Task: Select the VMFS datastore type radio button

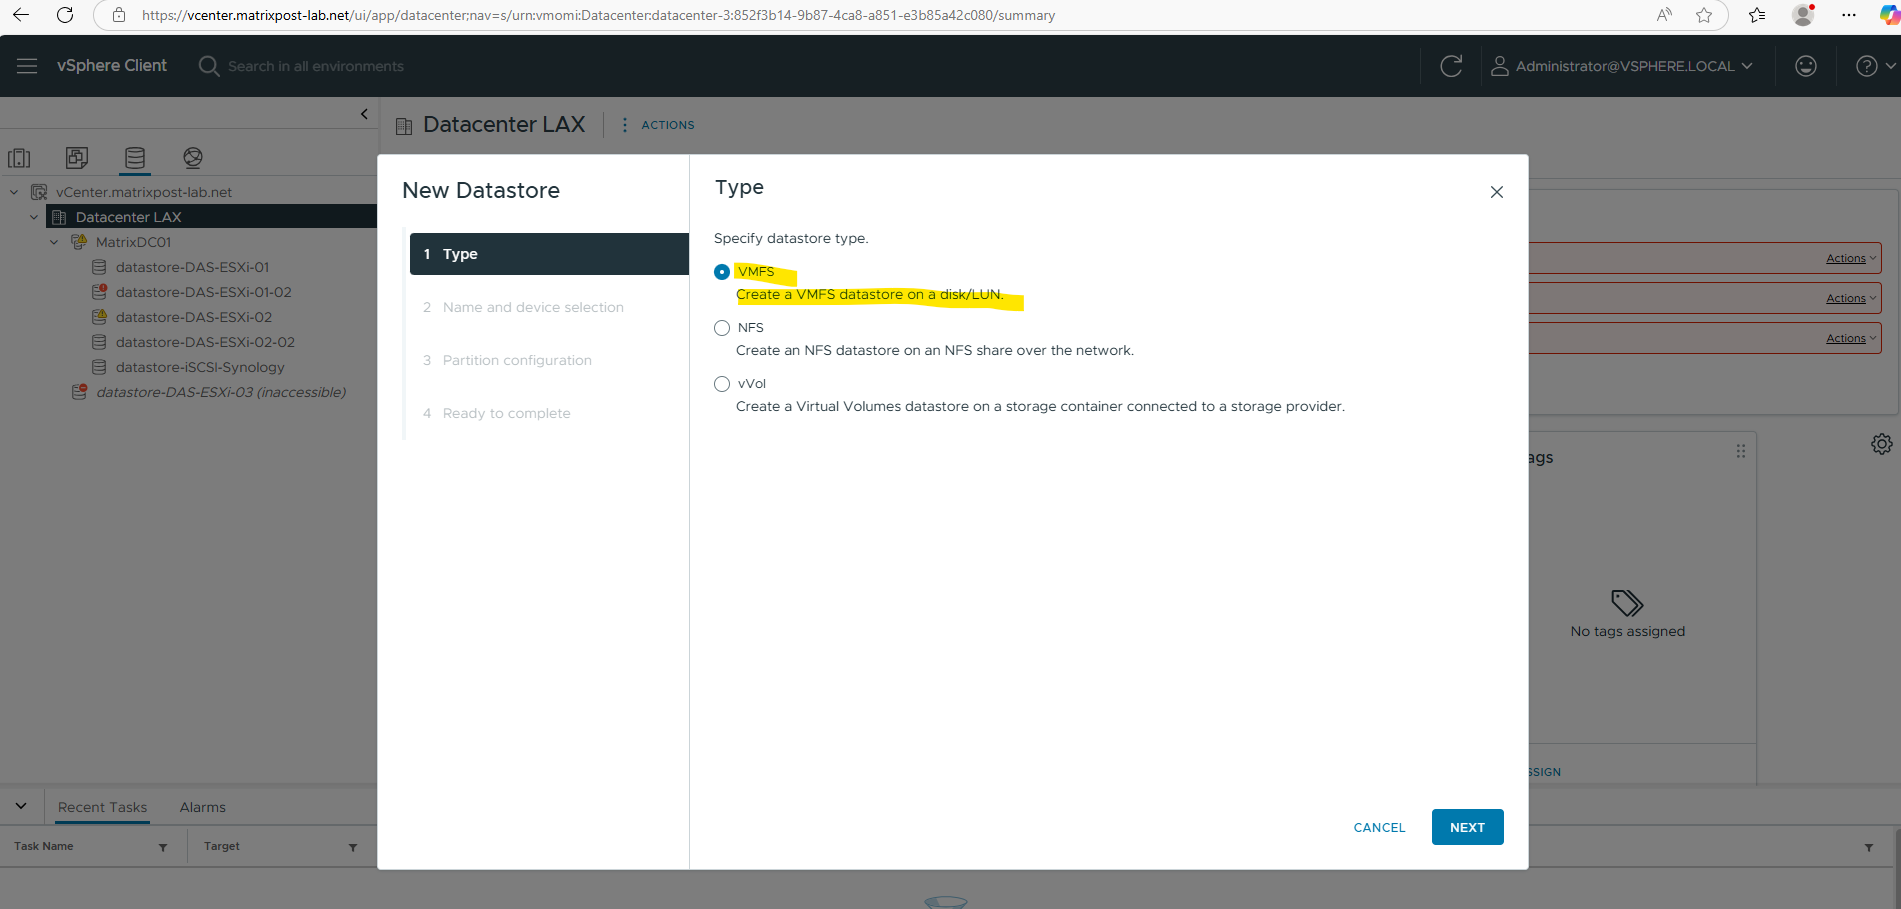Action: (x=721, y=271)
